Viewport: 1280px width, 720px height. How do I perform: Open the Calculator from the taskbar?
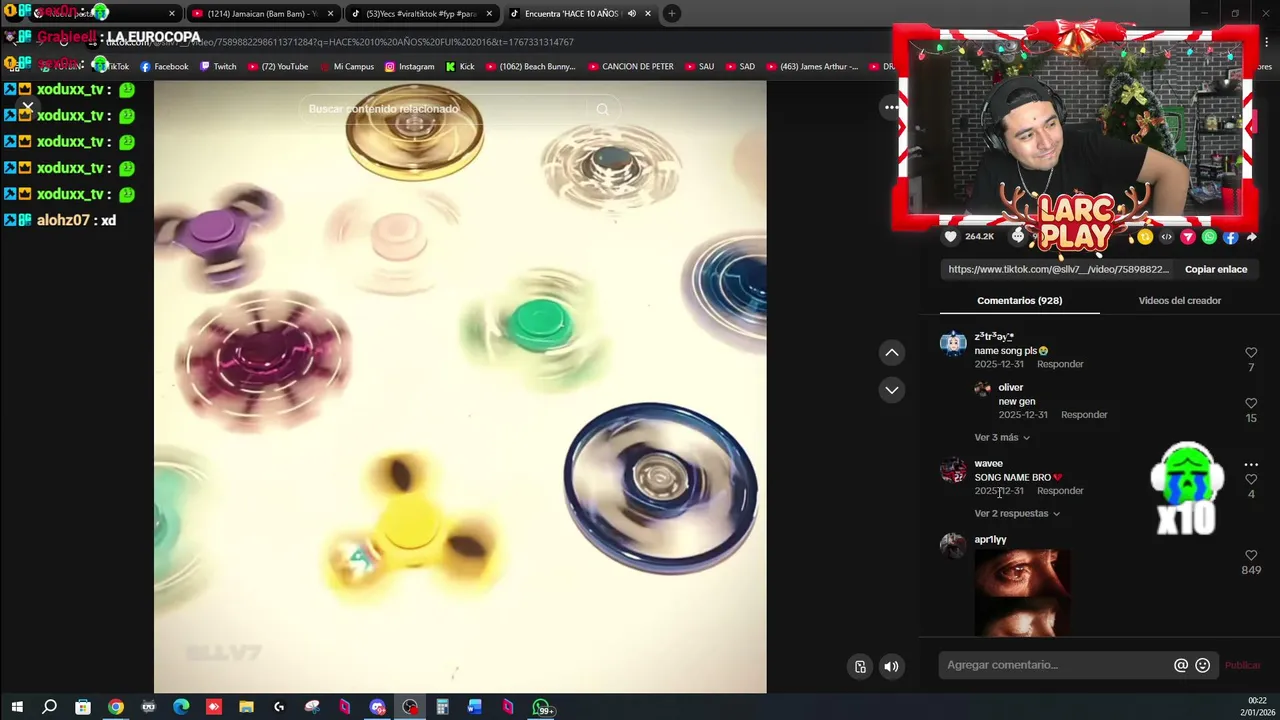(442, 707)
